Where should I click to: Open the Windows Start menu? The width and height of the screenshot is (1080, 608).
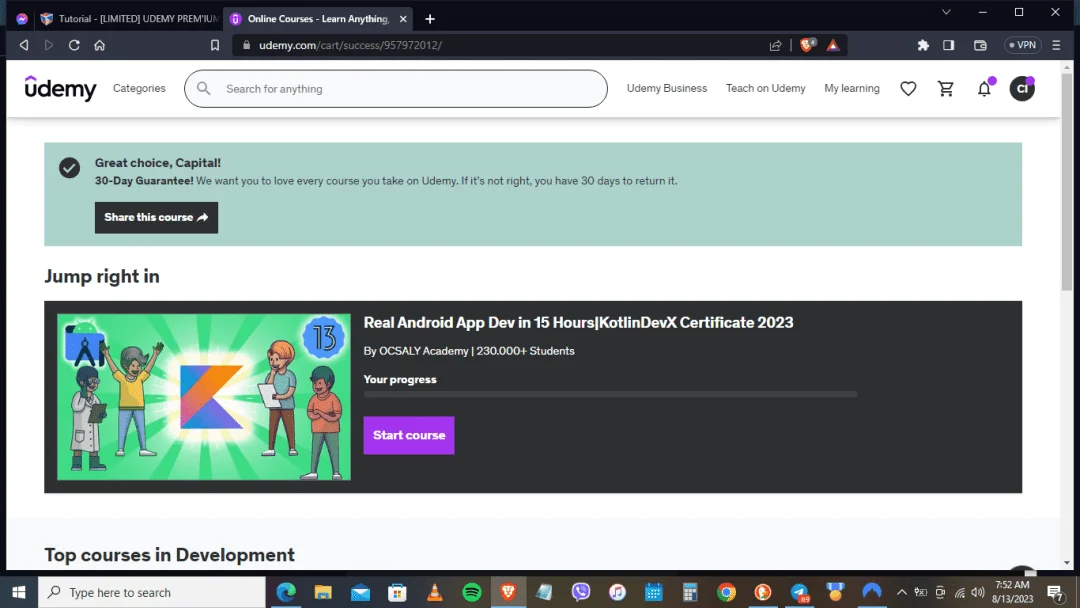(x=19, y=592)
